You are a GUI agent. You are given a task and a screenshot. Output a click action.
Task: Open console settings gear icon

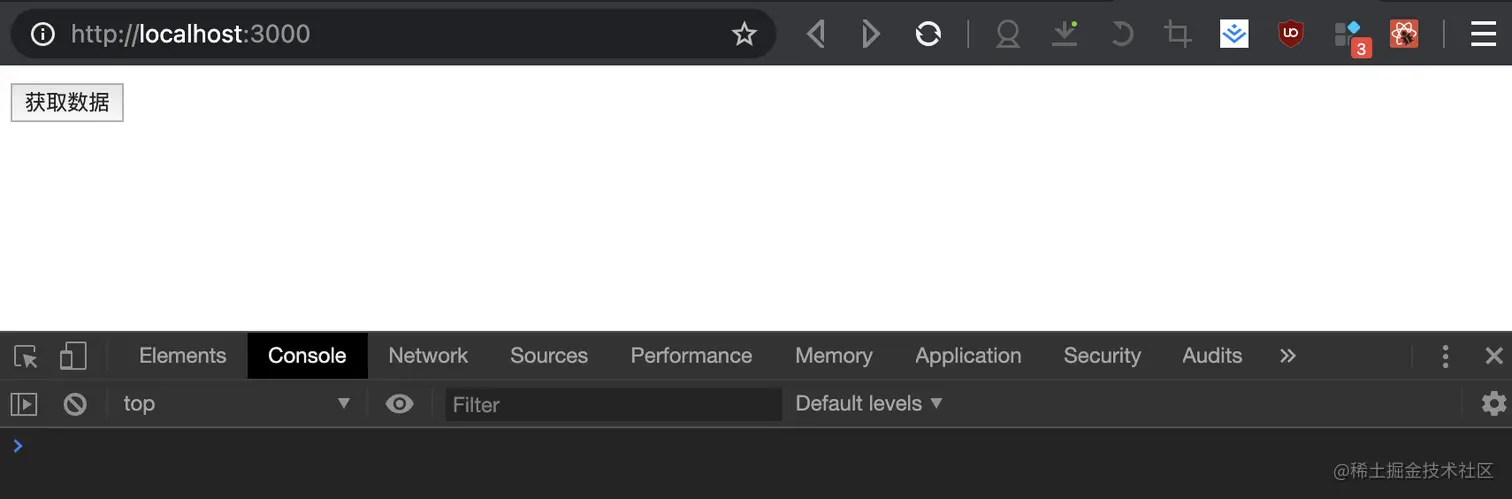(1494, 404)
